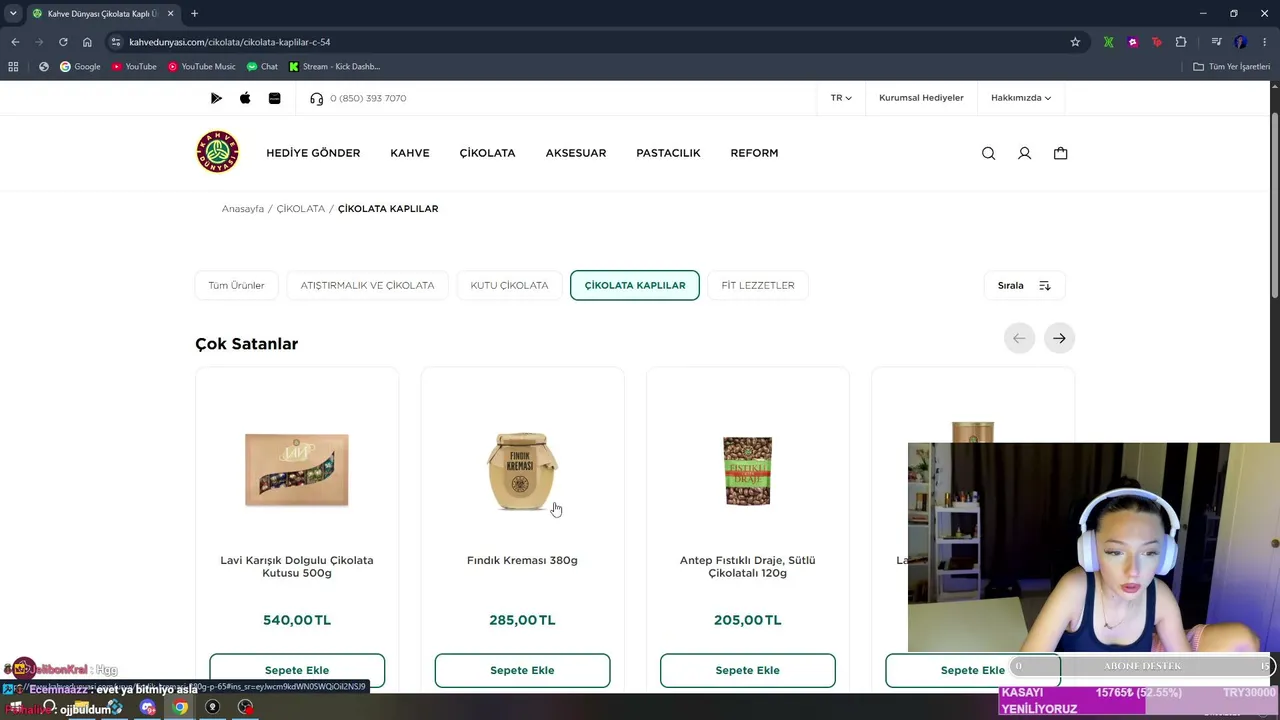Open the HEDİYE GÖNDER menu

coord(313,153)
